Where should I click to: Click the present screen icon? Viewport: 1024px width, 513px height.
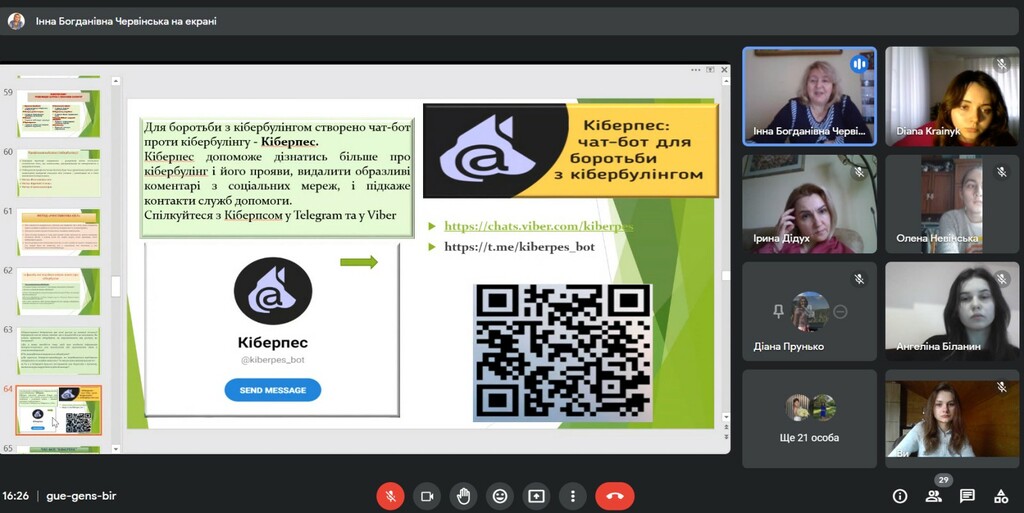click(537, 495)
